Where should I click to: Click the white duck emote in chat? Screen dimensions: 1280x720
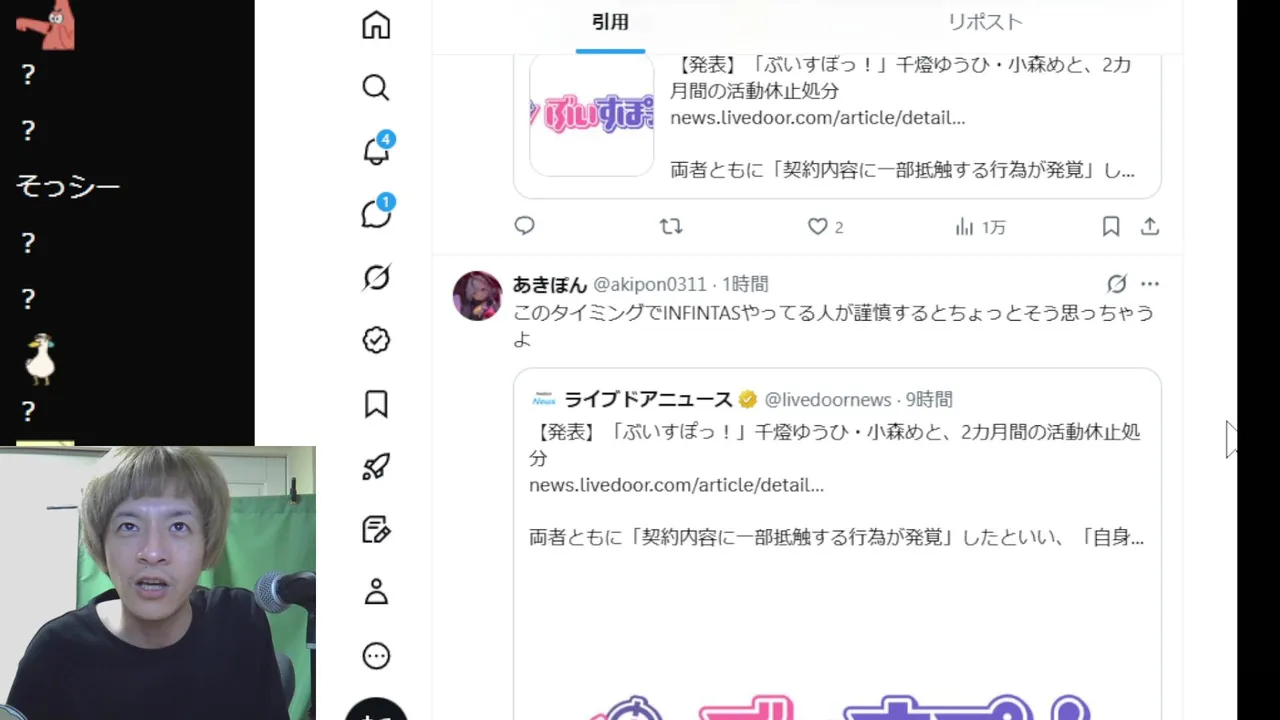point(40,359)
